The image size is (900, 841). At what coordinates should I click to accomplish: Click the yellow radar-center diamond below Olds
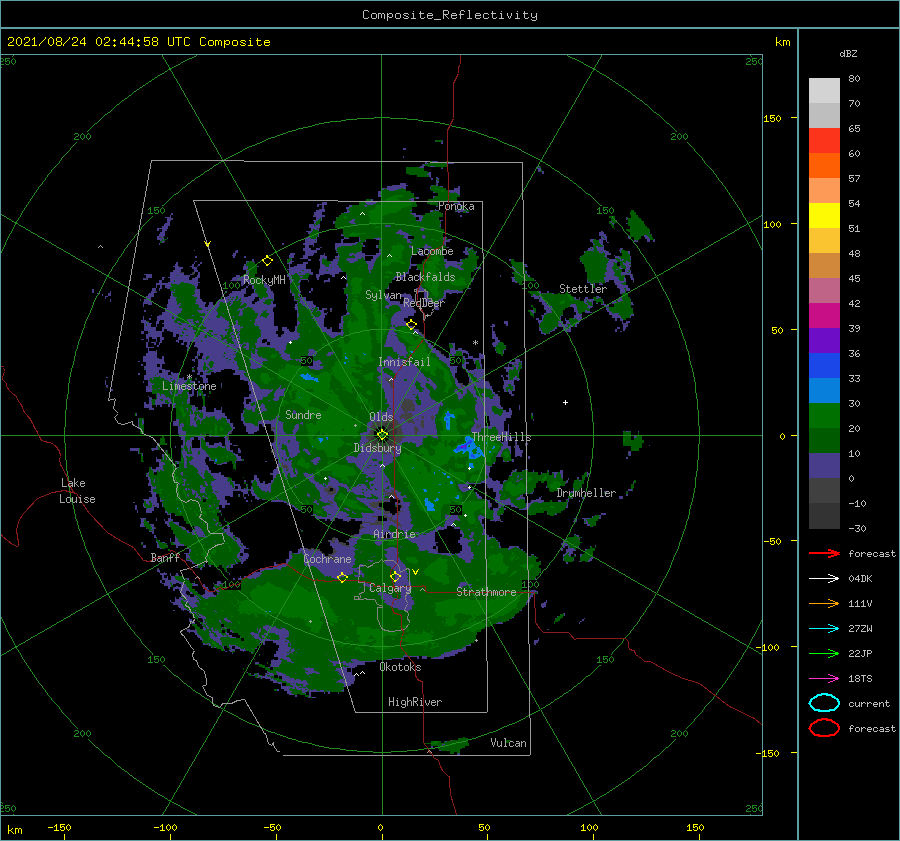pos(382,435)
